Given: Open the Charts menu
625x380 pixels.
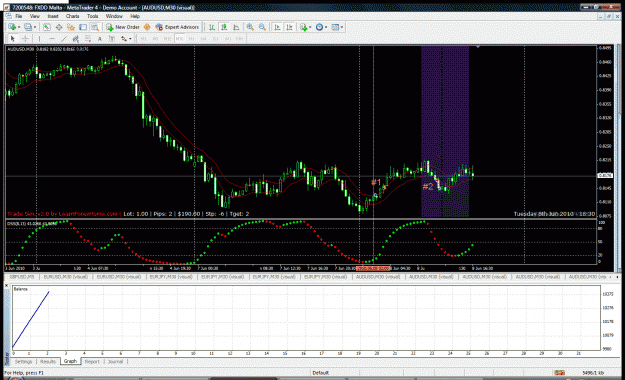Looking at the screenshot, I should click(73, 16).
